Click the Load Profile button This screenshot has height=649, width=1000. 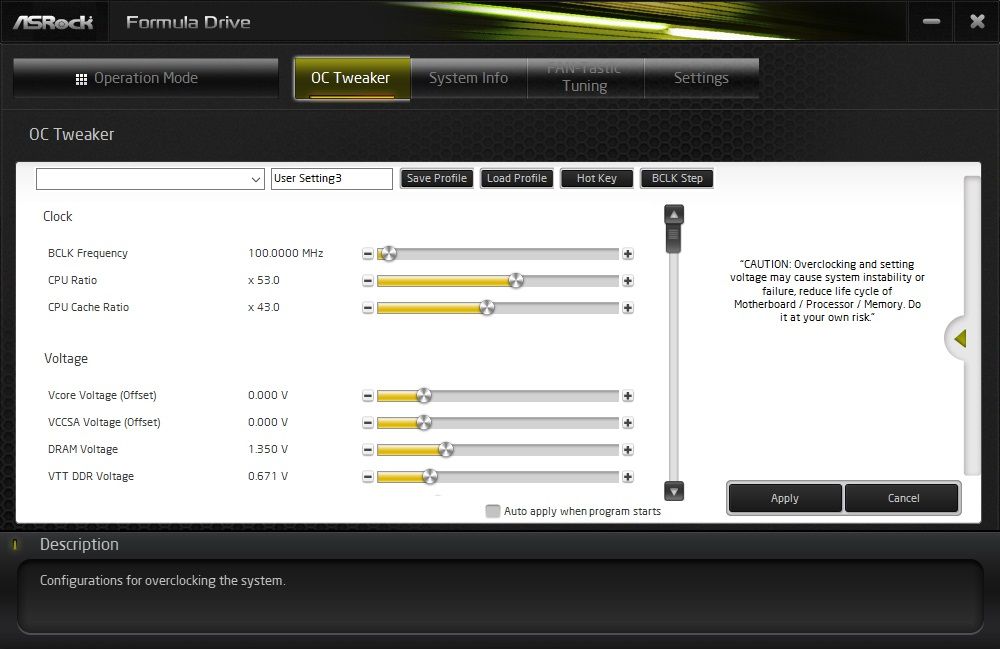coord(517,179)
